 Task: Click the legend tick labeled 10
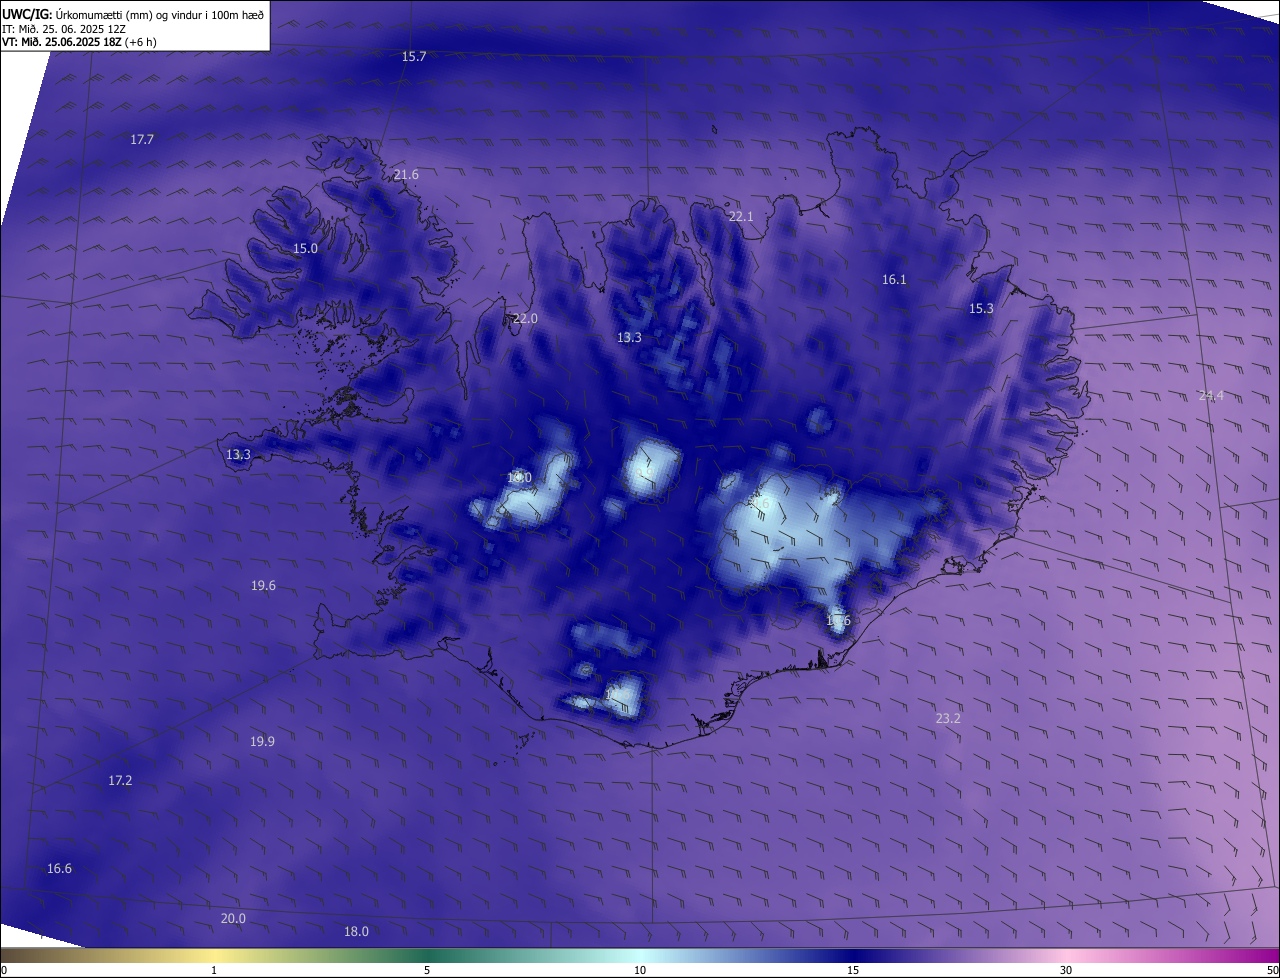640,970
